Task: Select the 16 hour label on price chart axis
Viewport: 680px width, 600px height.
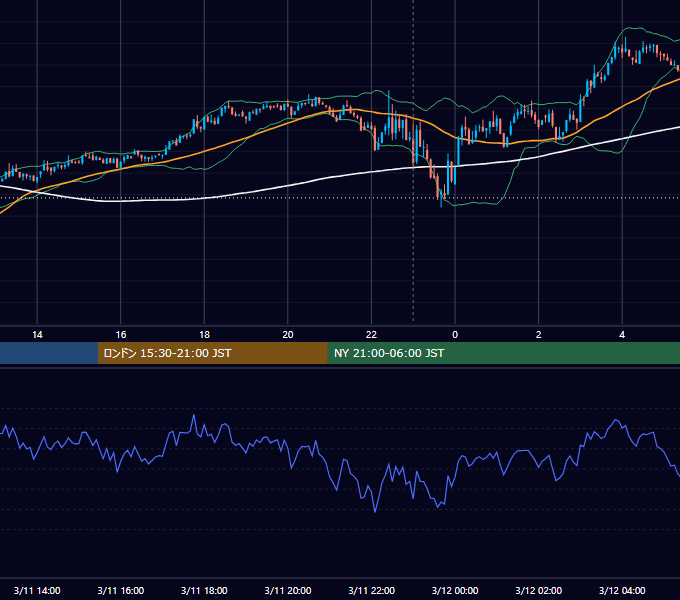Action: coord(121,335)
